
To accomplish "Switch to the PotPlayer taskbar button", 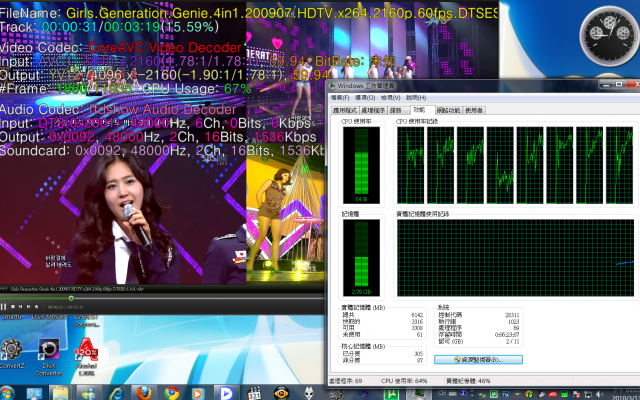I will coord(226,393).
